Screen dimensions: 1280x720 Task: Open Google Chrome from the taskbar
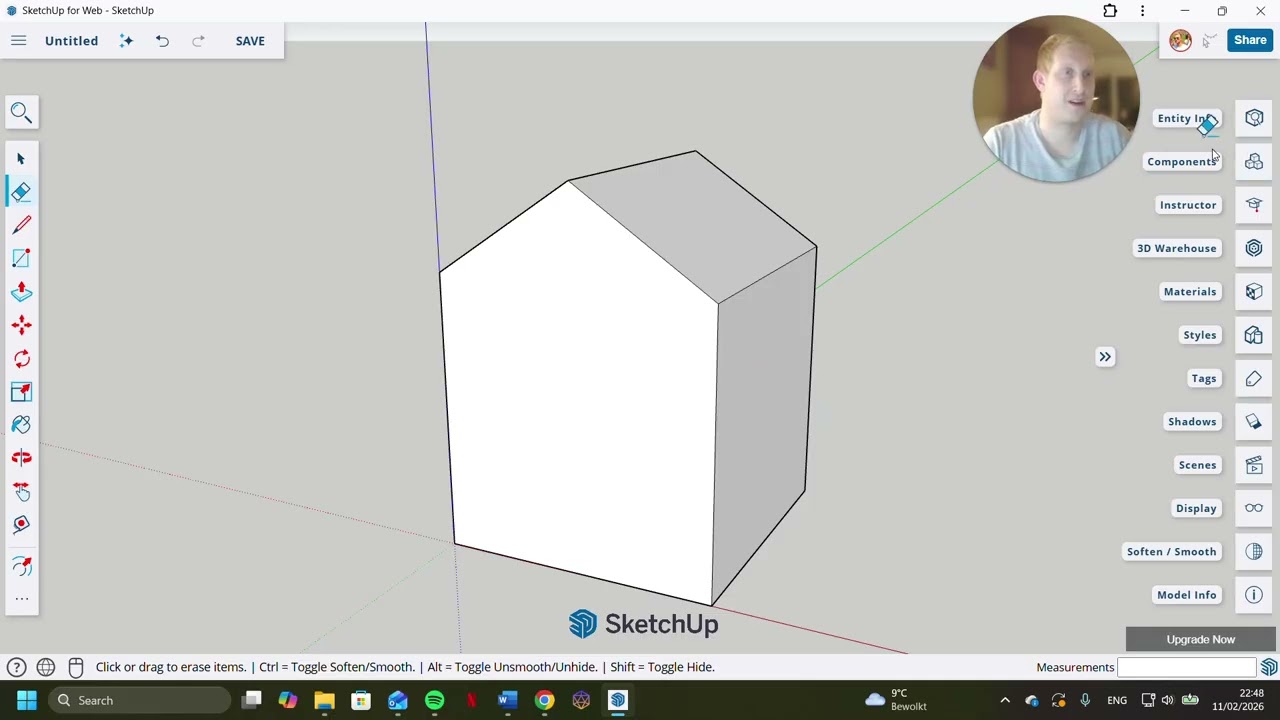pyautogui.click(x=544, y=700)
